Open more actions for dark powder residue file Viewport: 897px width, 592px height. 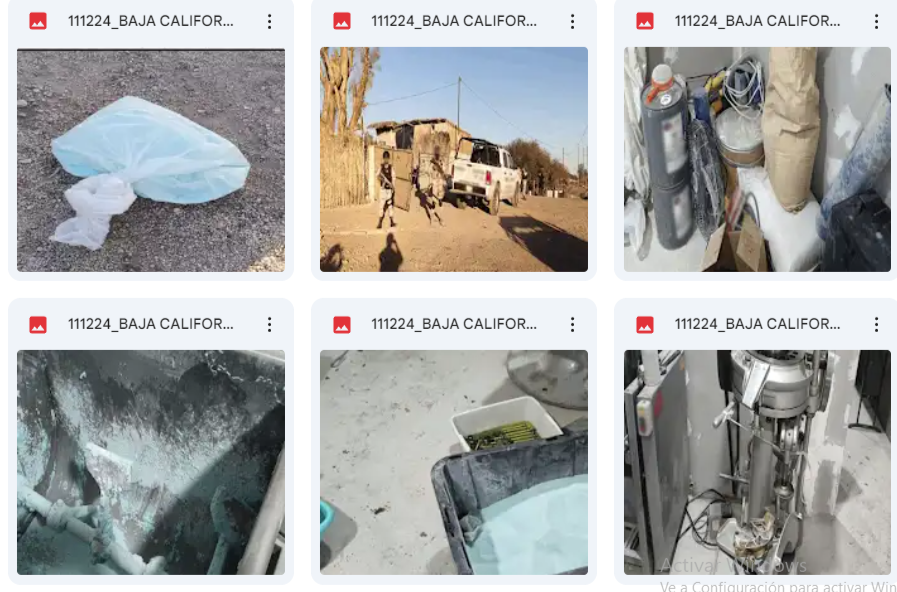point(269,325)
